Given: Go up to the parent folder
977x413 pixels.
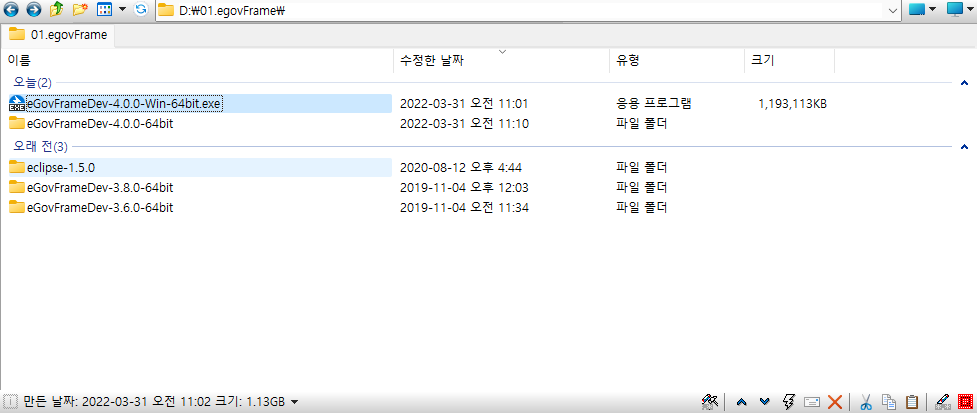Looking at the screenshot, I should (57, 9).
